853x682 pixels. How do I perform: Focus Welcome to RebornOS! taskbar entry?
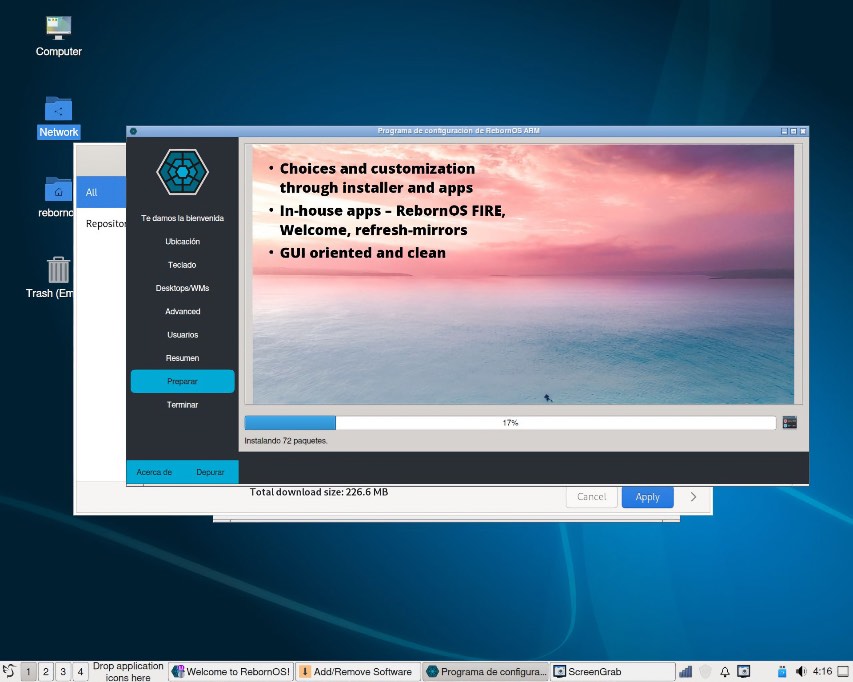231,672
